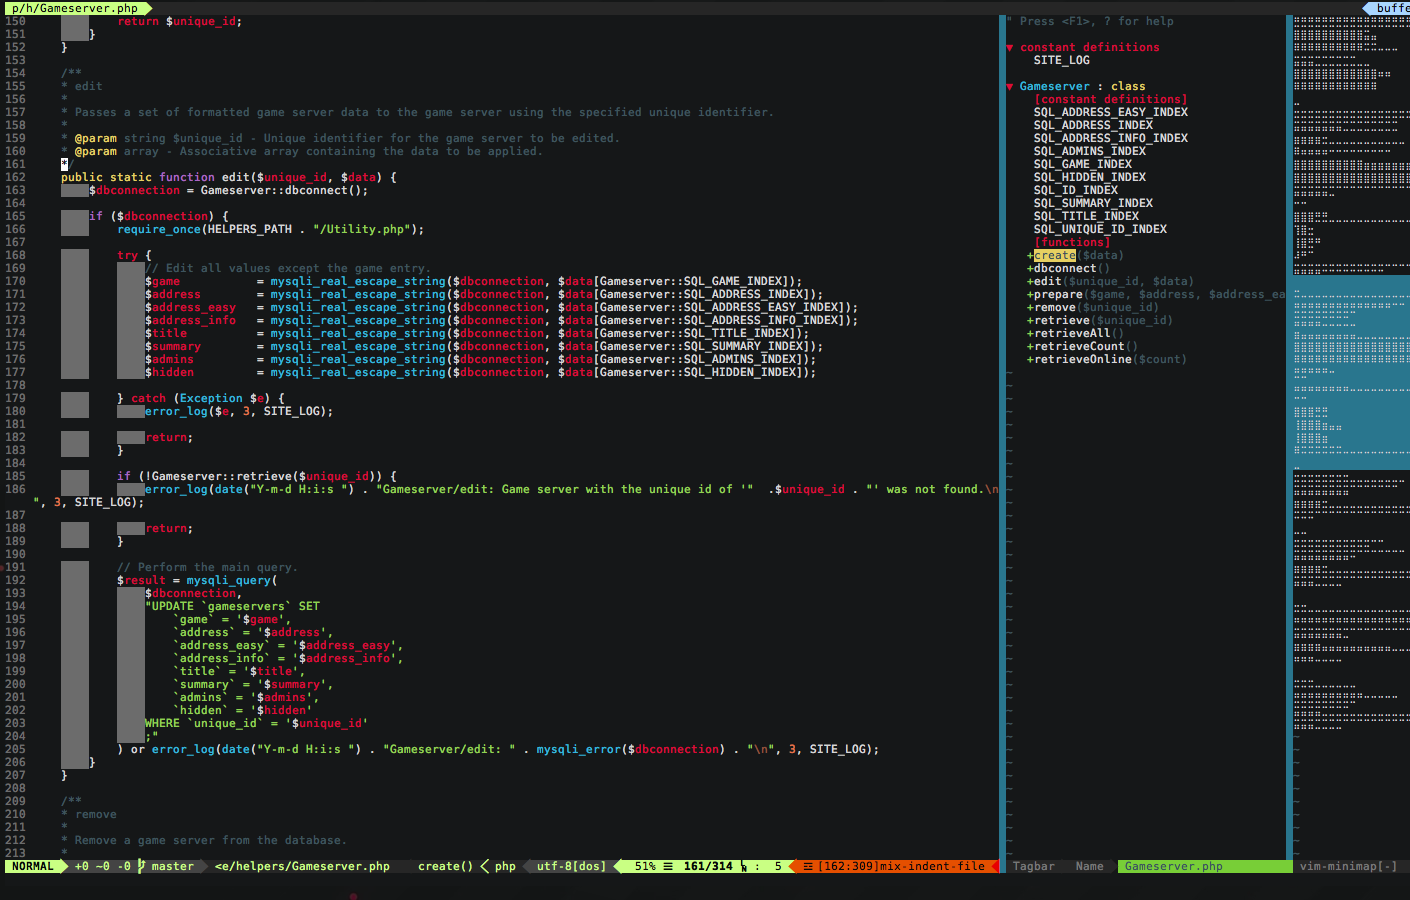Select SQL_ADDRESS_INFO_INDEX in Tagbar
The height and width of the screenshot is (900, 1410).
point(1110,138)
